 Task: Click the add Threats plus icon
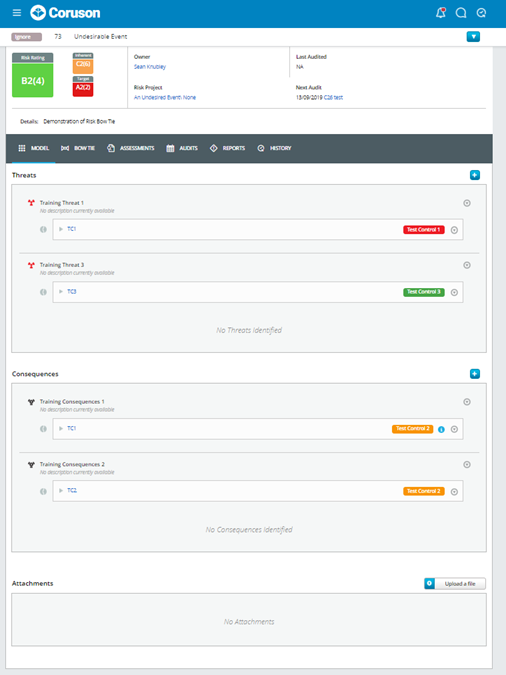tap(475, 175)
